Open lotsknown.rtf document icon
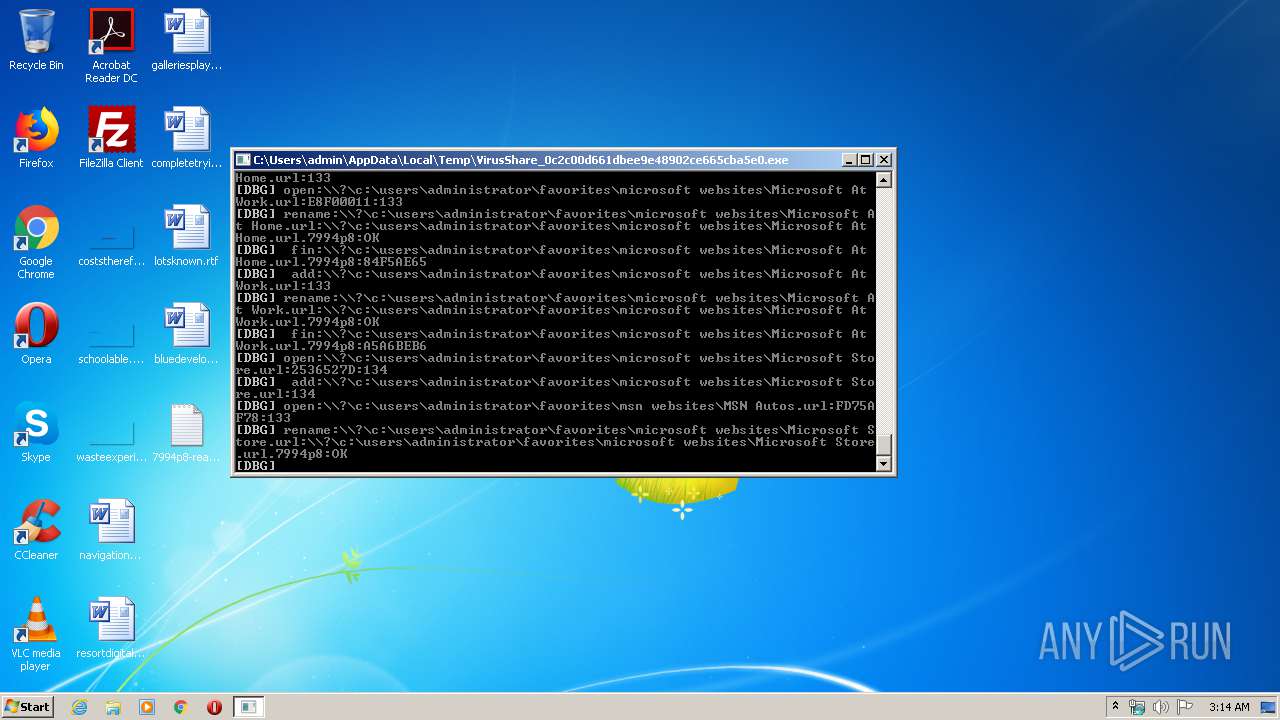This screenshot has width=1280, height=720. click(x=187, y=237)
